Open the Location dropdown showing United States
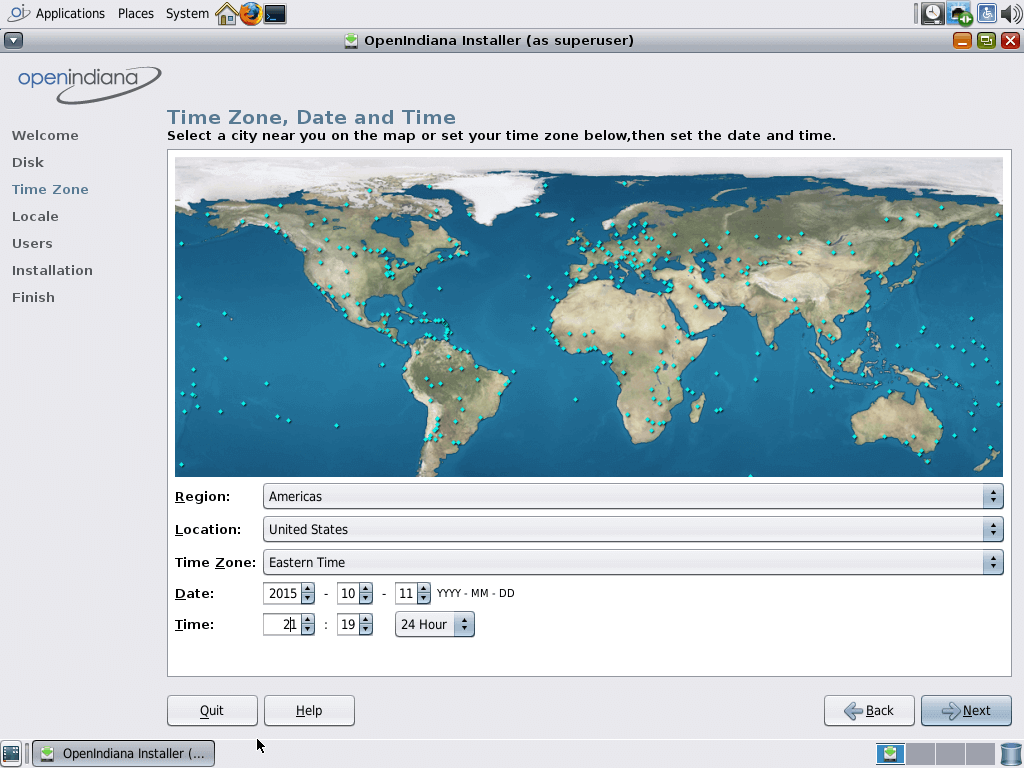 click(x=633, y=530)
